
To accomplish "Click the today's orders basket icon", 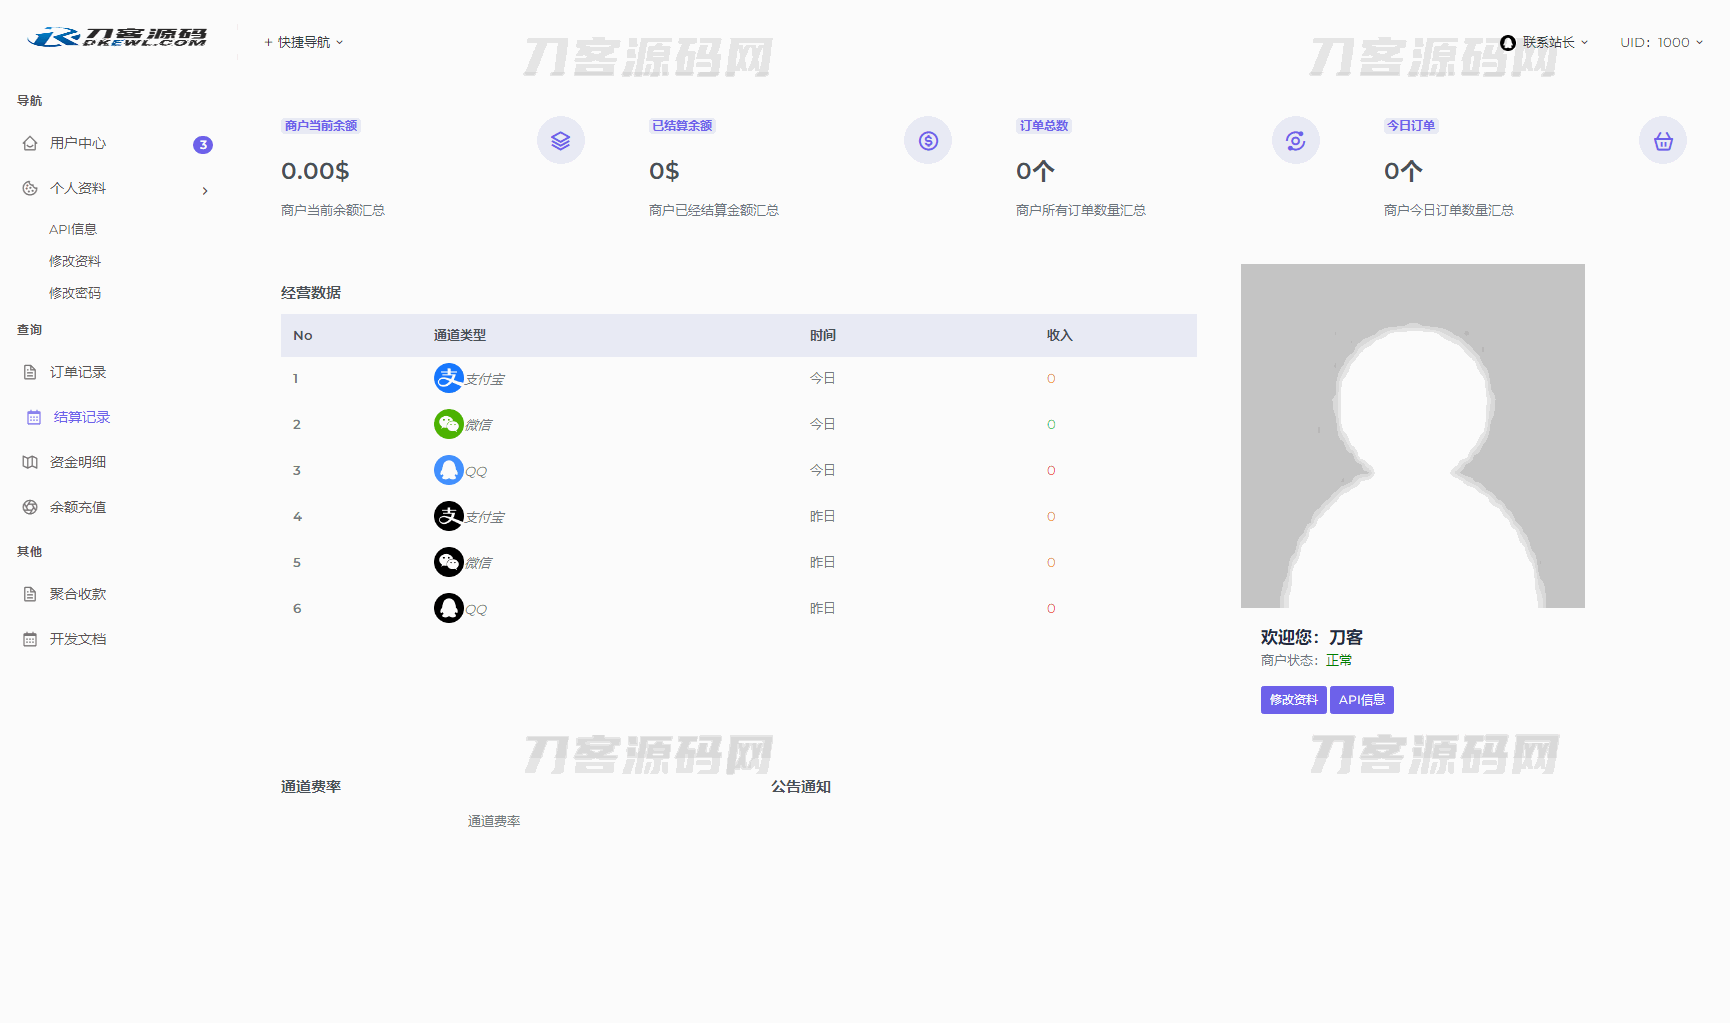I will pyautogui.click(x=1662, y=141).
